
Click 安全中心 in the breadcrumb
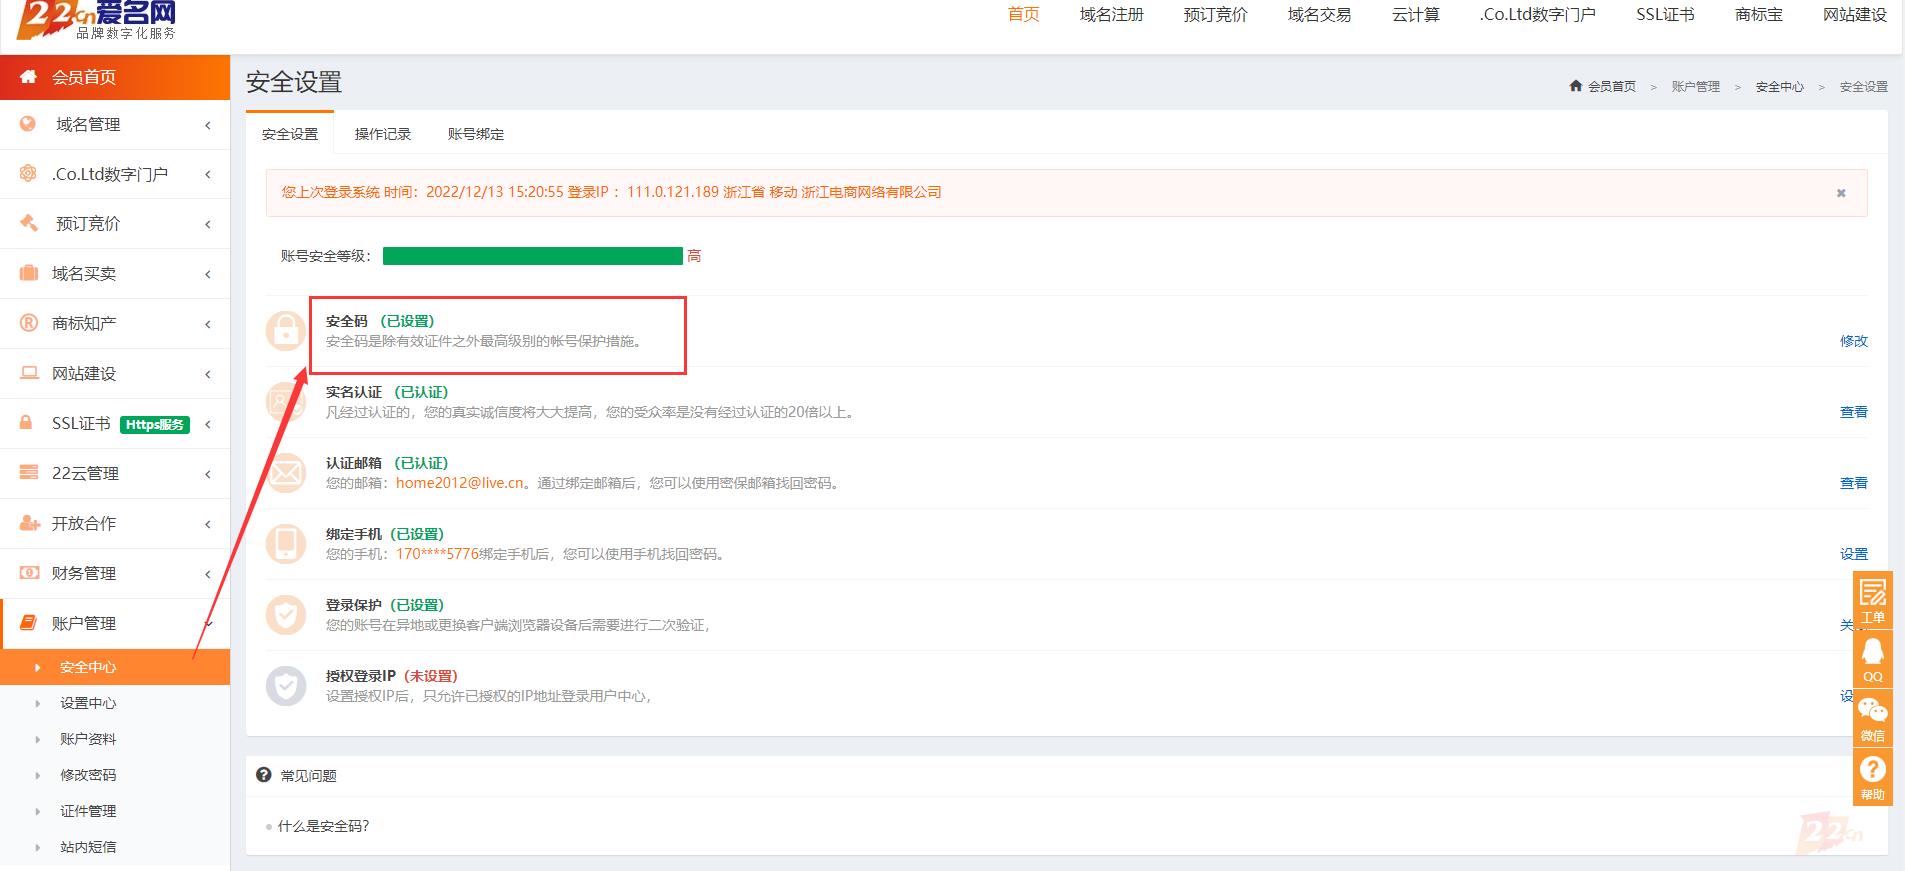coord(1780,87)
